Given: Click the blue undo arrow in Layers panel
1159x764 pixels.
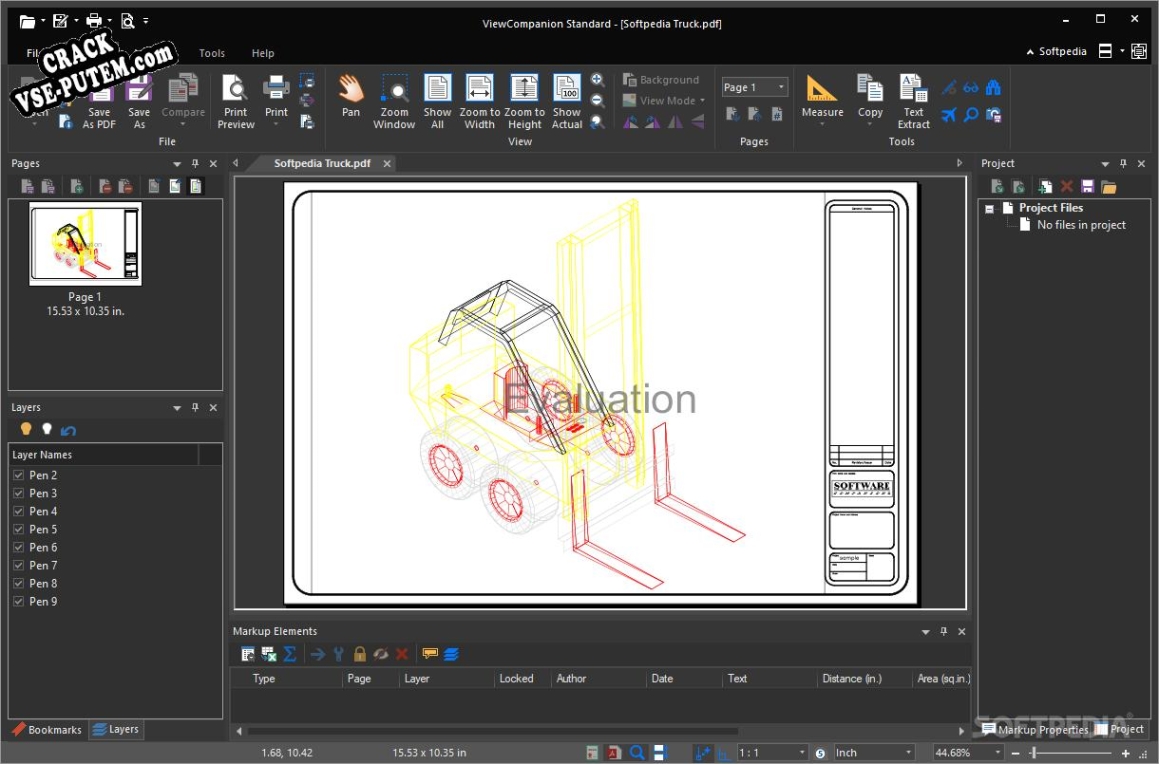Looking at the screenshot, I should pos(68,430).
